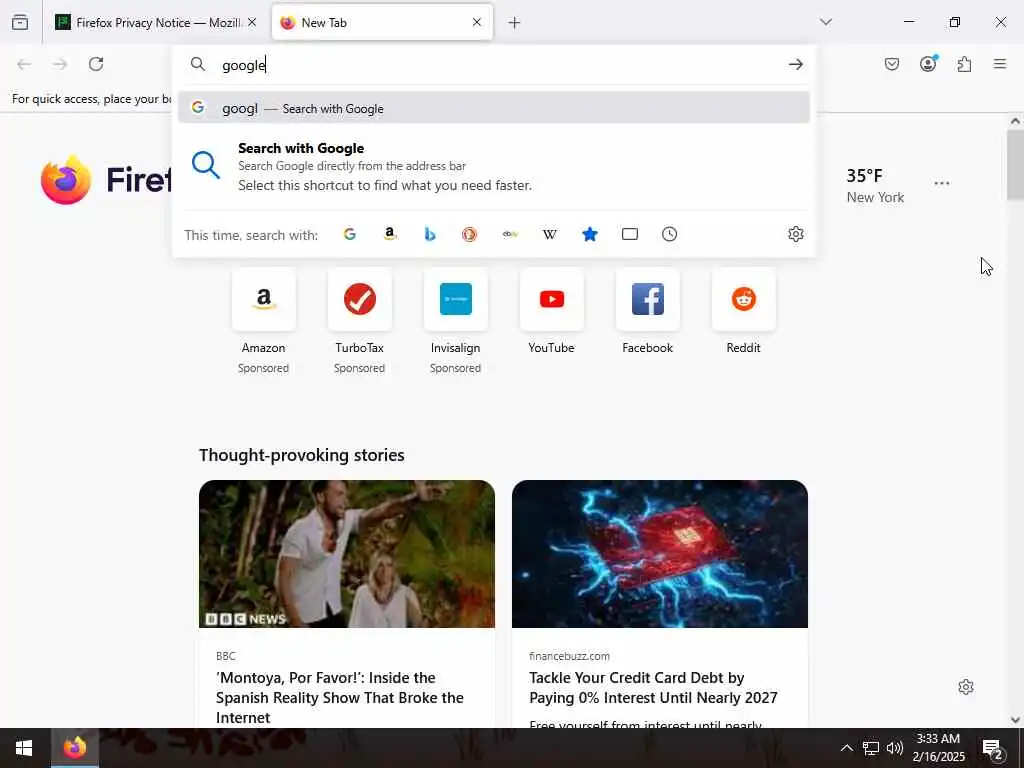1024x768 pixels.
Task: Open the Firefox account icon
Action: 928,63
